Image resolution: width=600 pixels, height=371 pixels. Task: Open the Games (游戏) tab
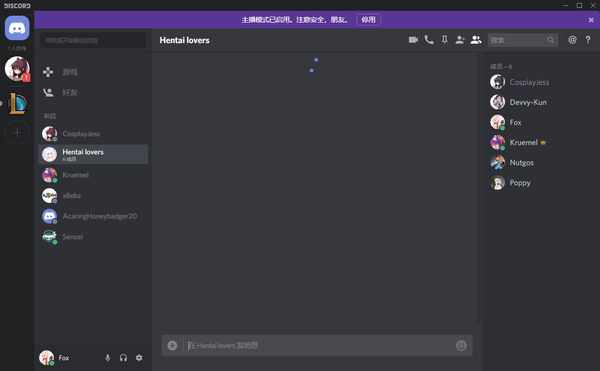tap(93, 72)
